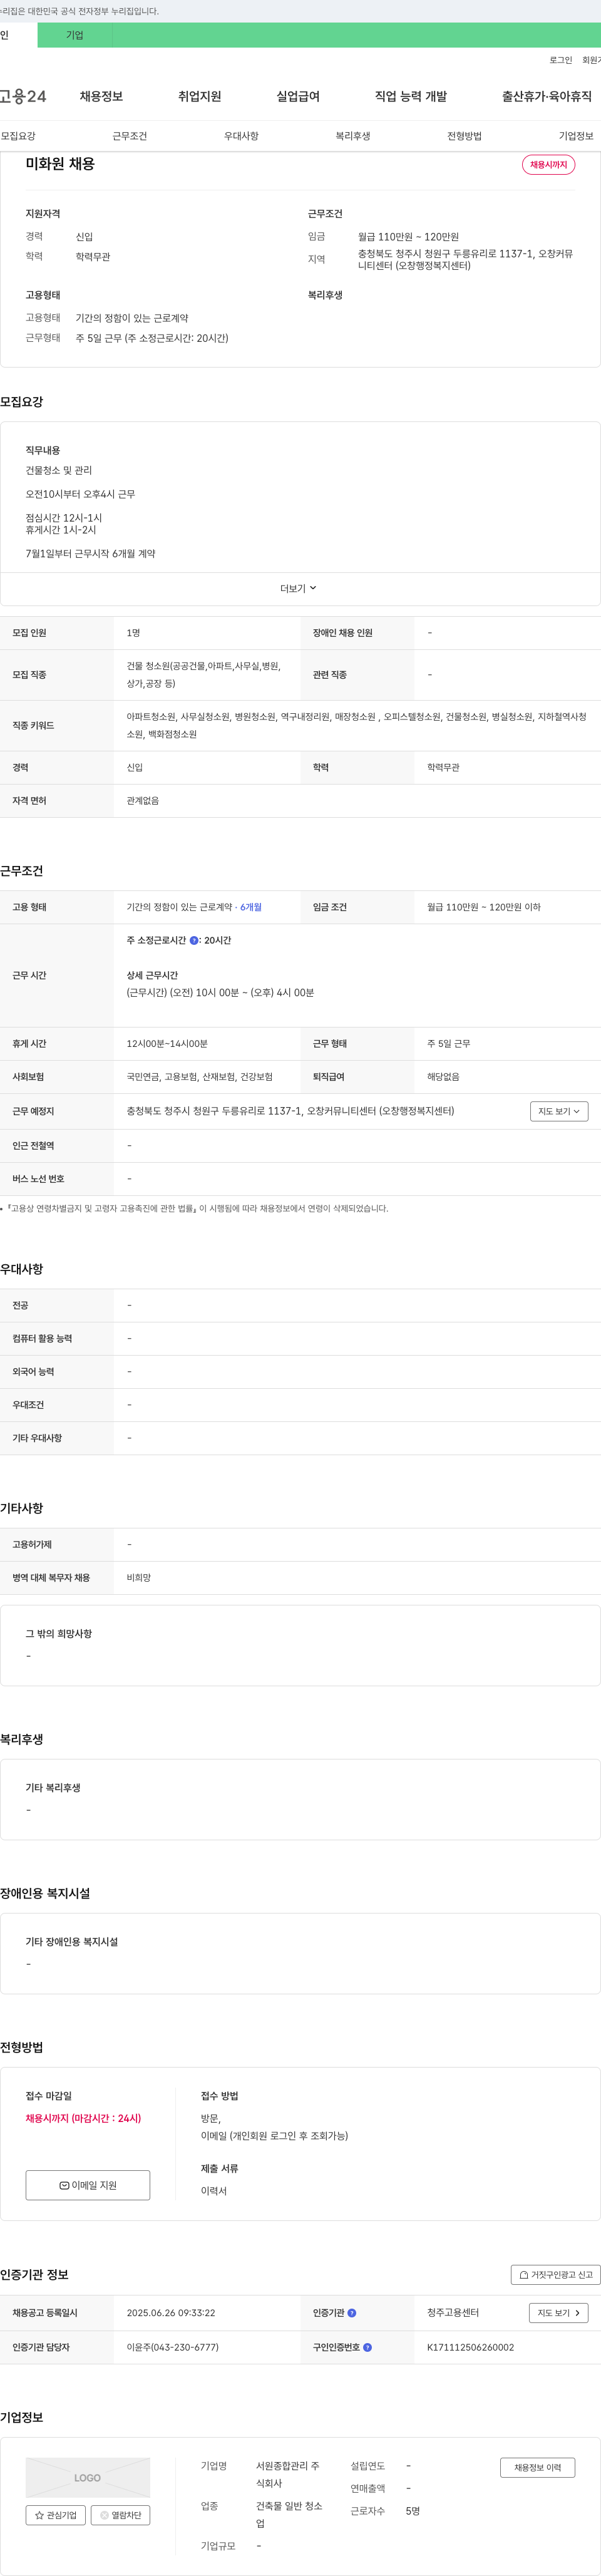Click the 청주고용센터 text
601x2576 pixels.
(x=453, y=2313)
